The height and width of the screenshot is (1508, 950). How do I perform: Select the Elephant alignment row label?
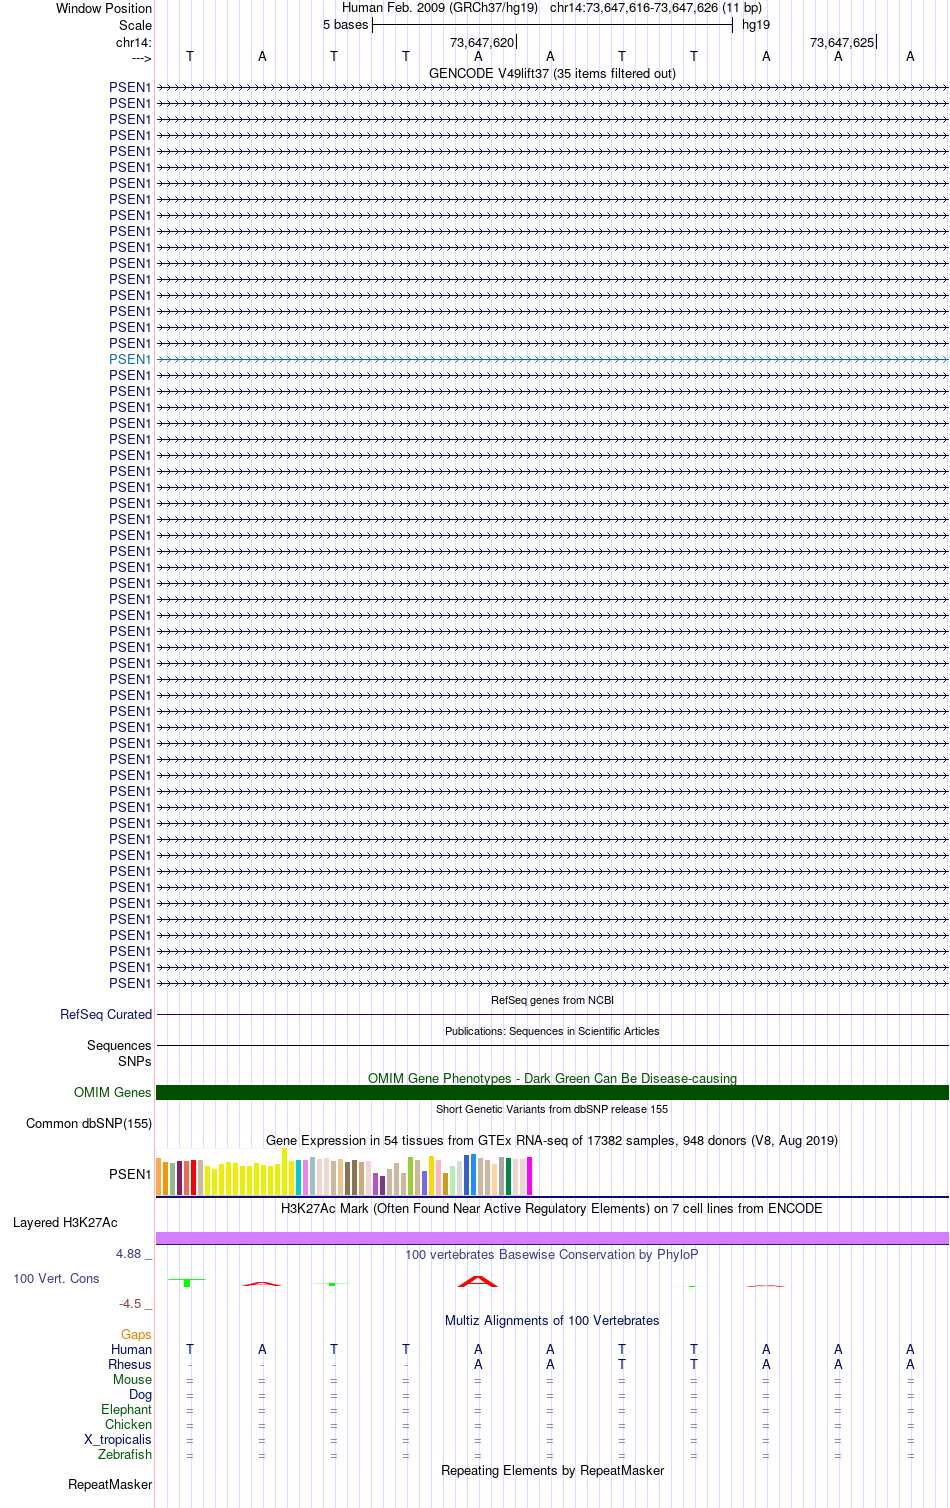pyautogui.click(x=126, y=1409)
